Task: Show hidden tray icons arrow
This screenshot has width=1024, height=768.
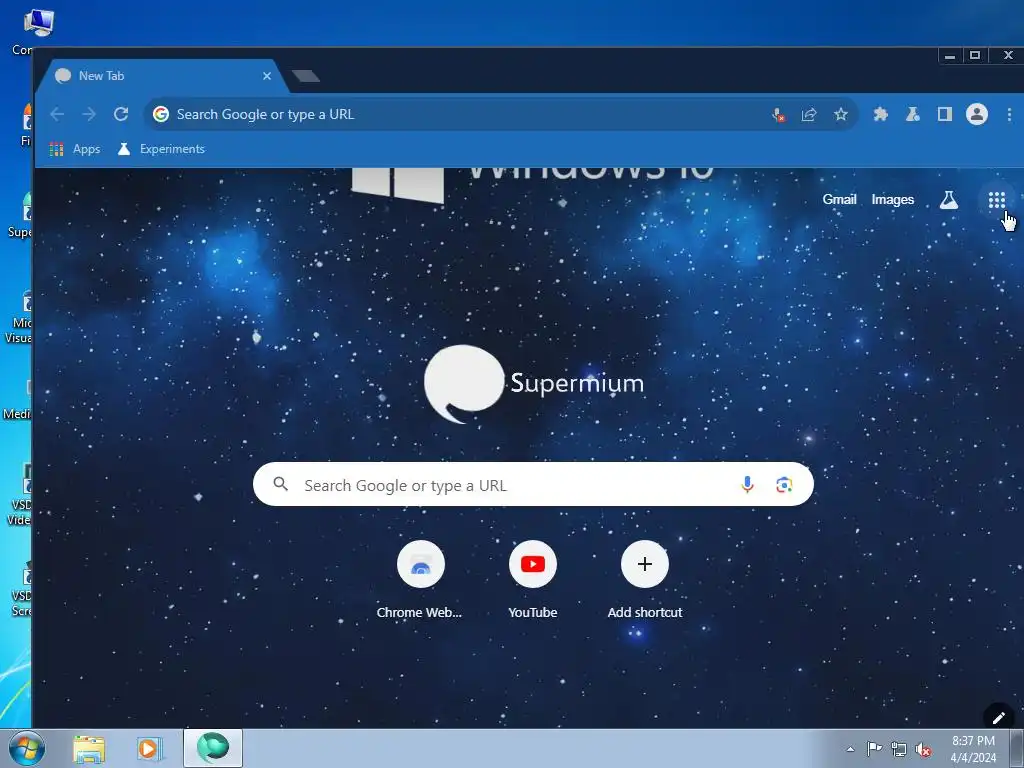Action: tap(850, 749)
